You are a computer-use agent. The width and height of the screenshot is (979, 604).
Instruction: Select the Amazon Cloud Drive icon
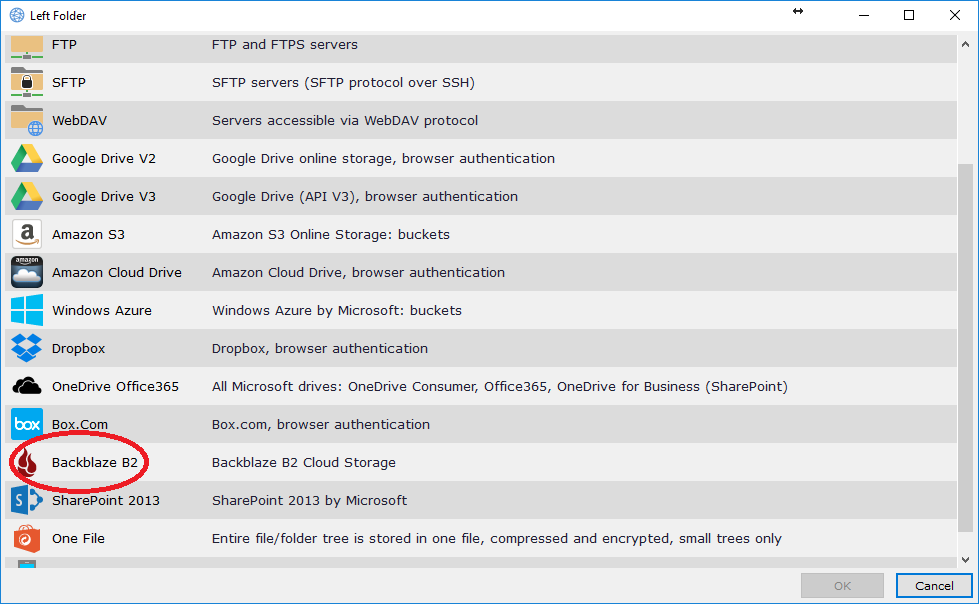(x=27, y=272)
